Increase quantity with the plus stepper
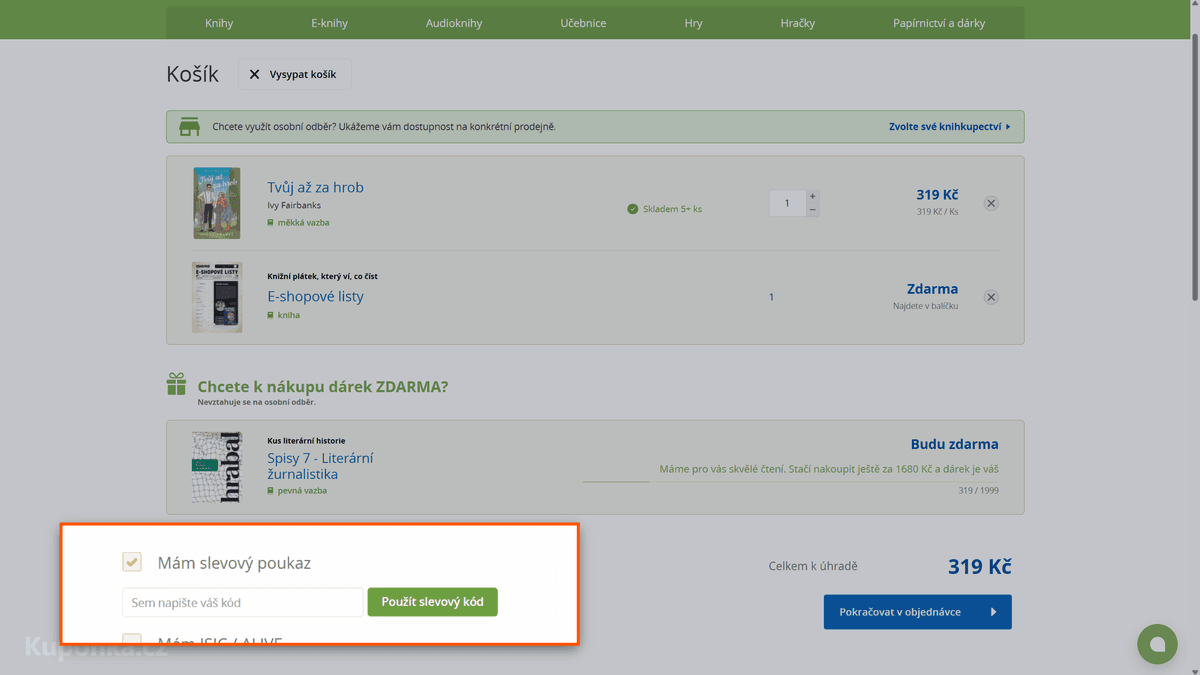The width and height of the screenshot is (1200, 675). click(x=813, y=196)
